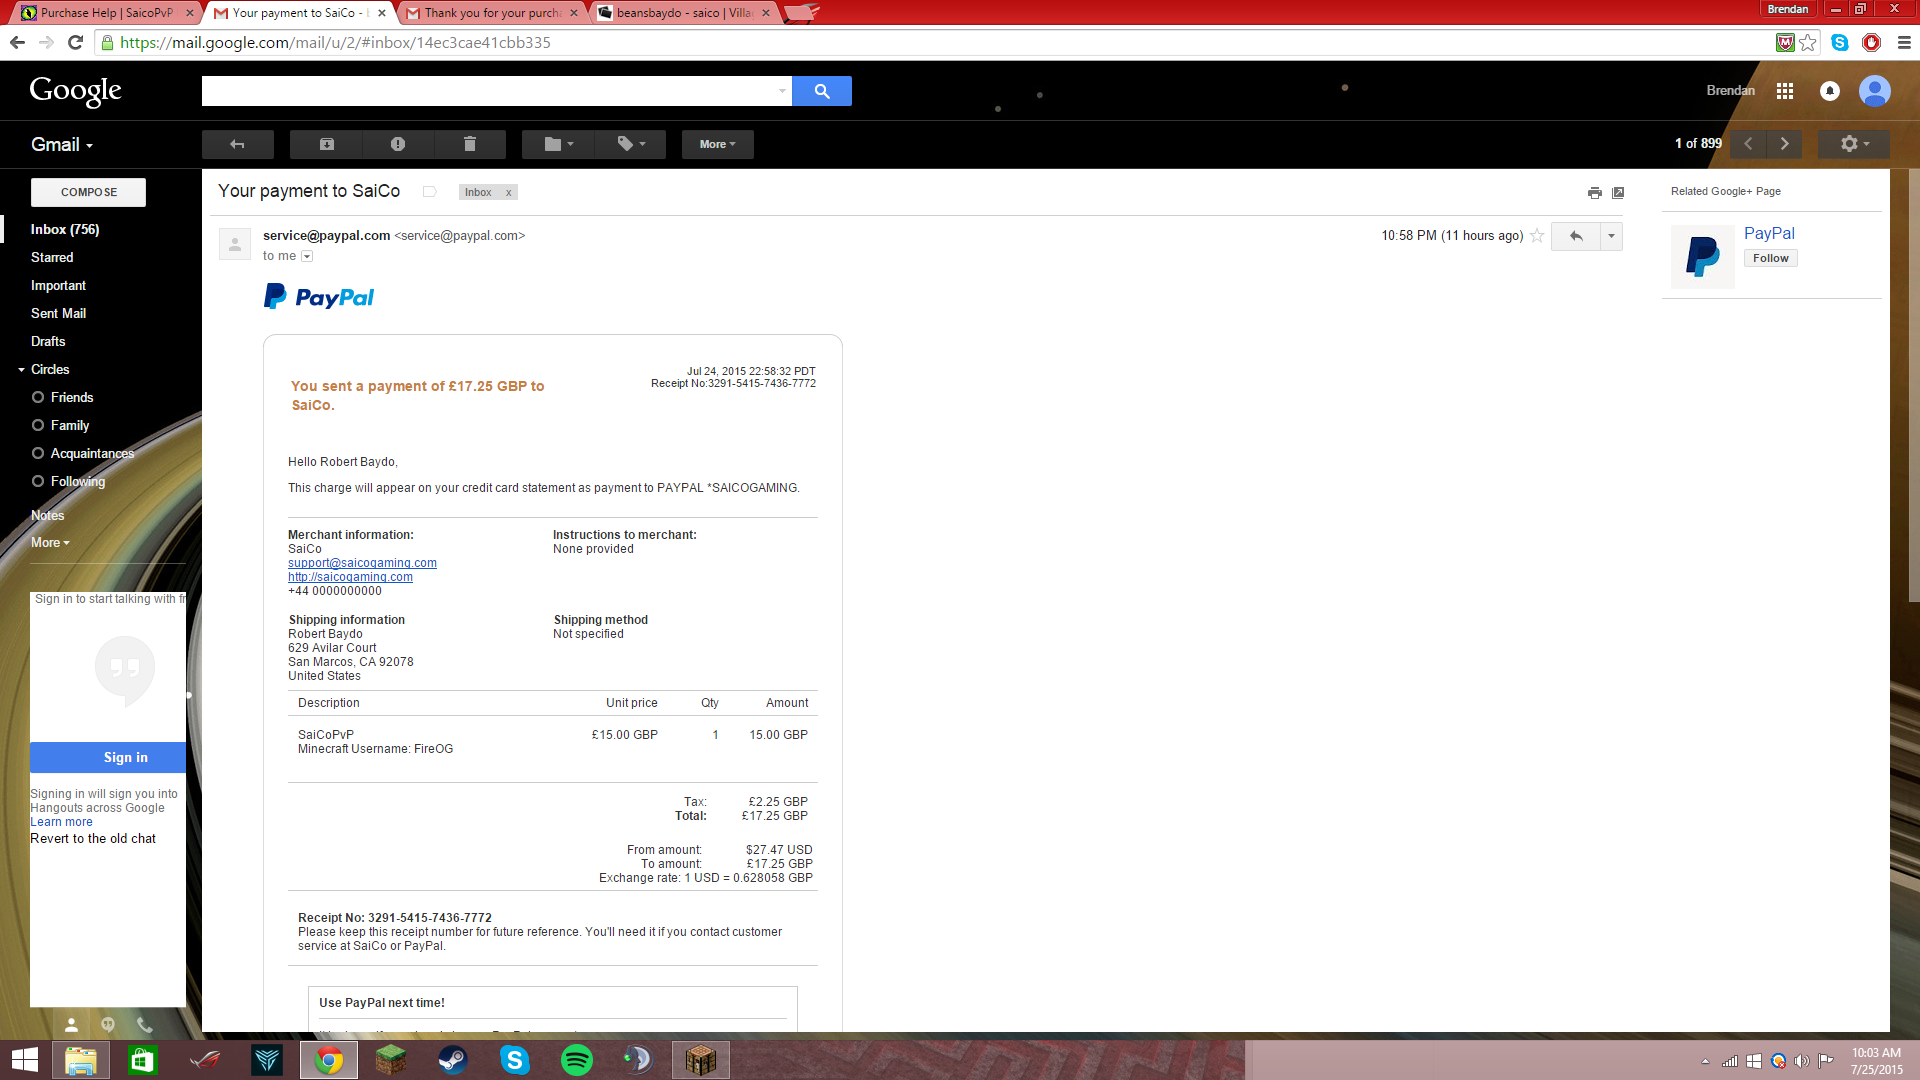Click the Compose button

point(88,192)
